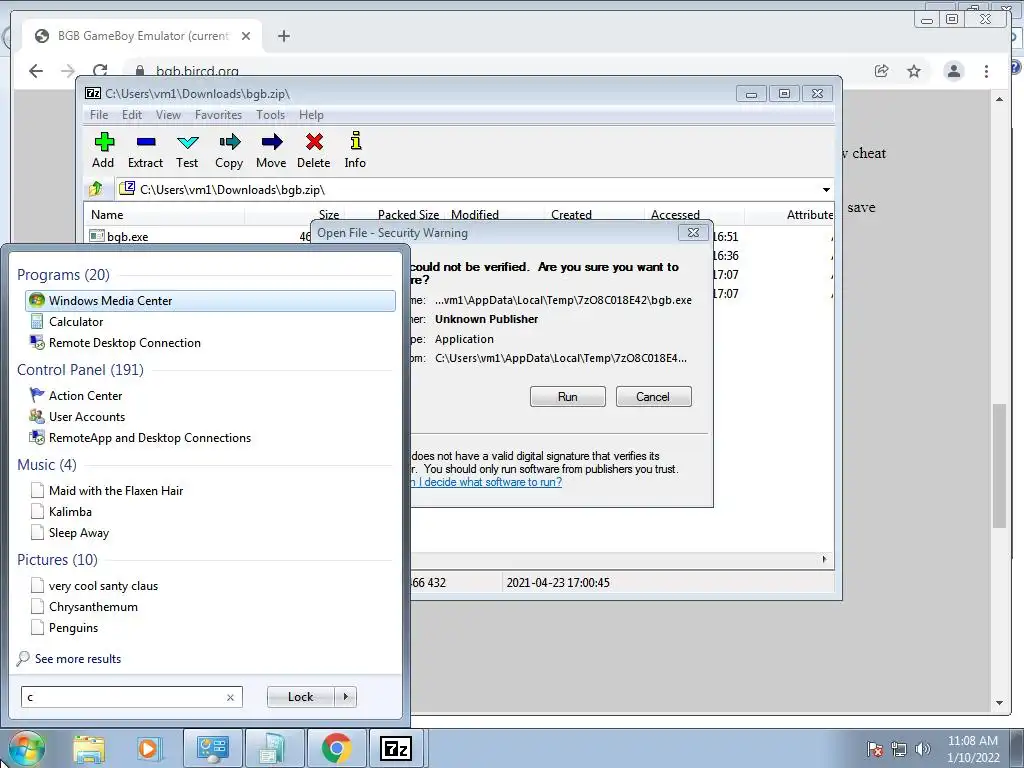
Task: Click the Delete red X icon
Action: point(313,150)
